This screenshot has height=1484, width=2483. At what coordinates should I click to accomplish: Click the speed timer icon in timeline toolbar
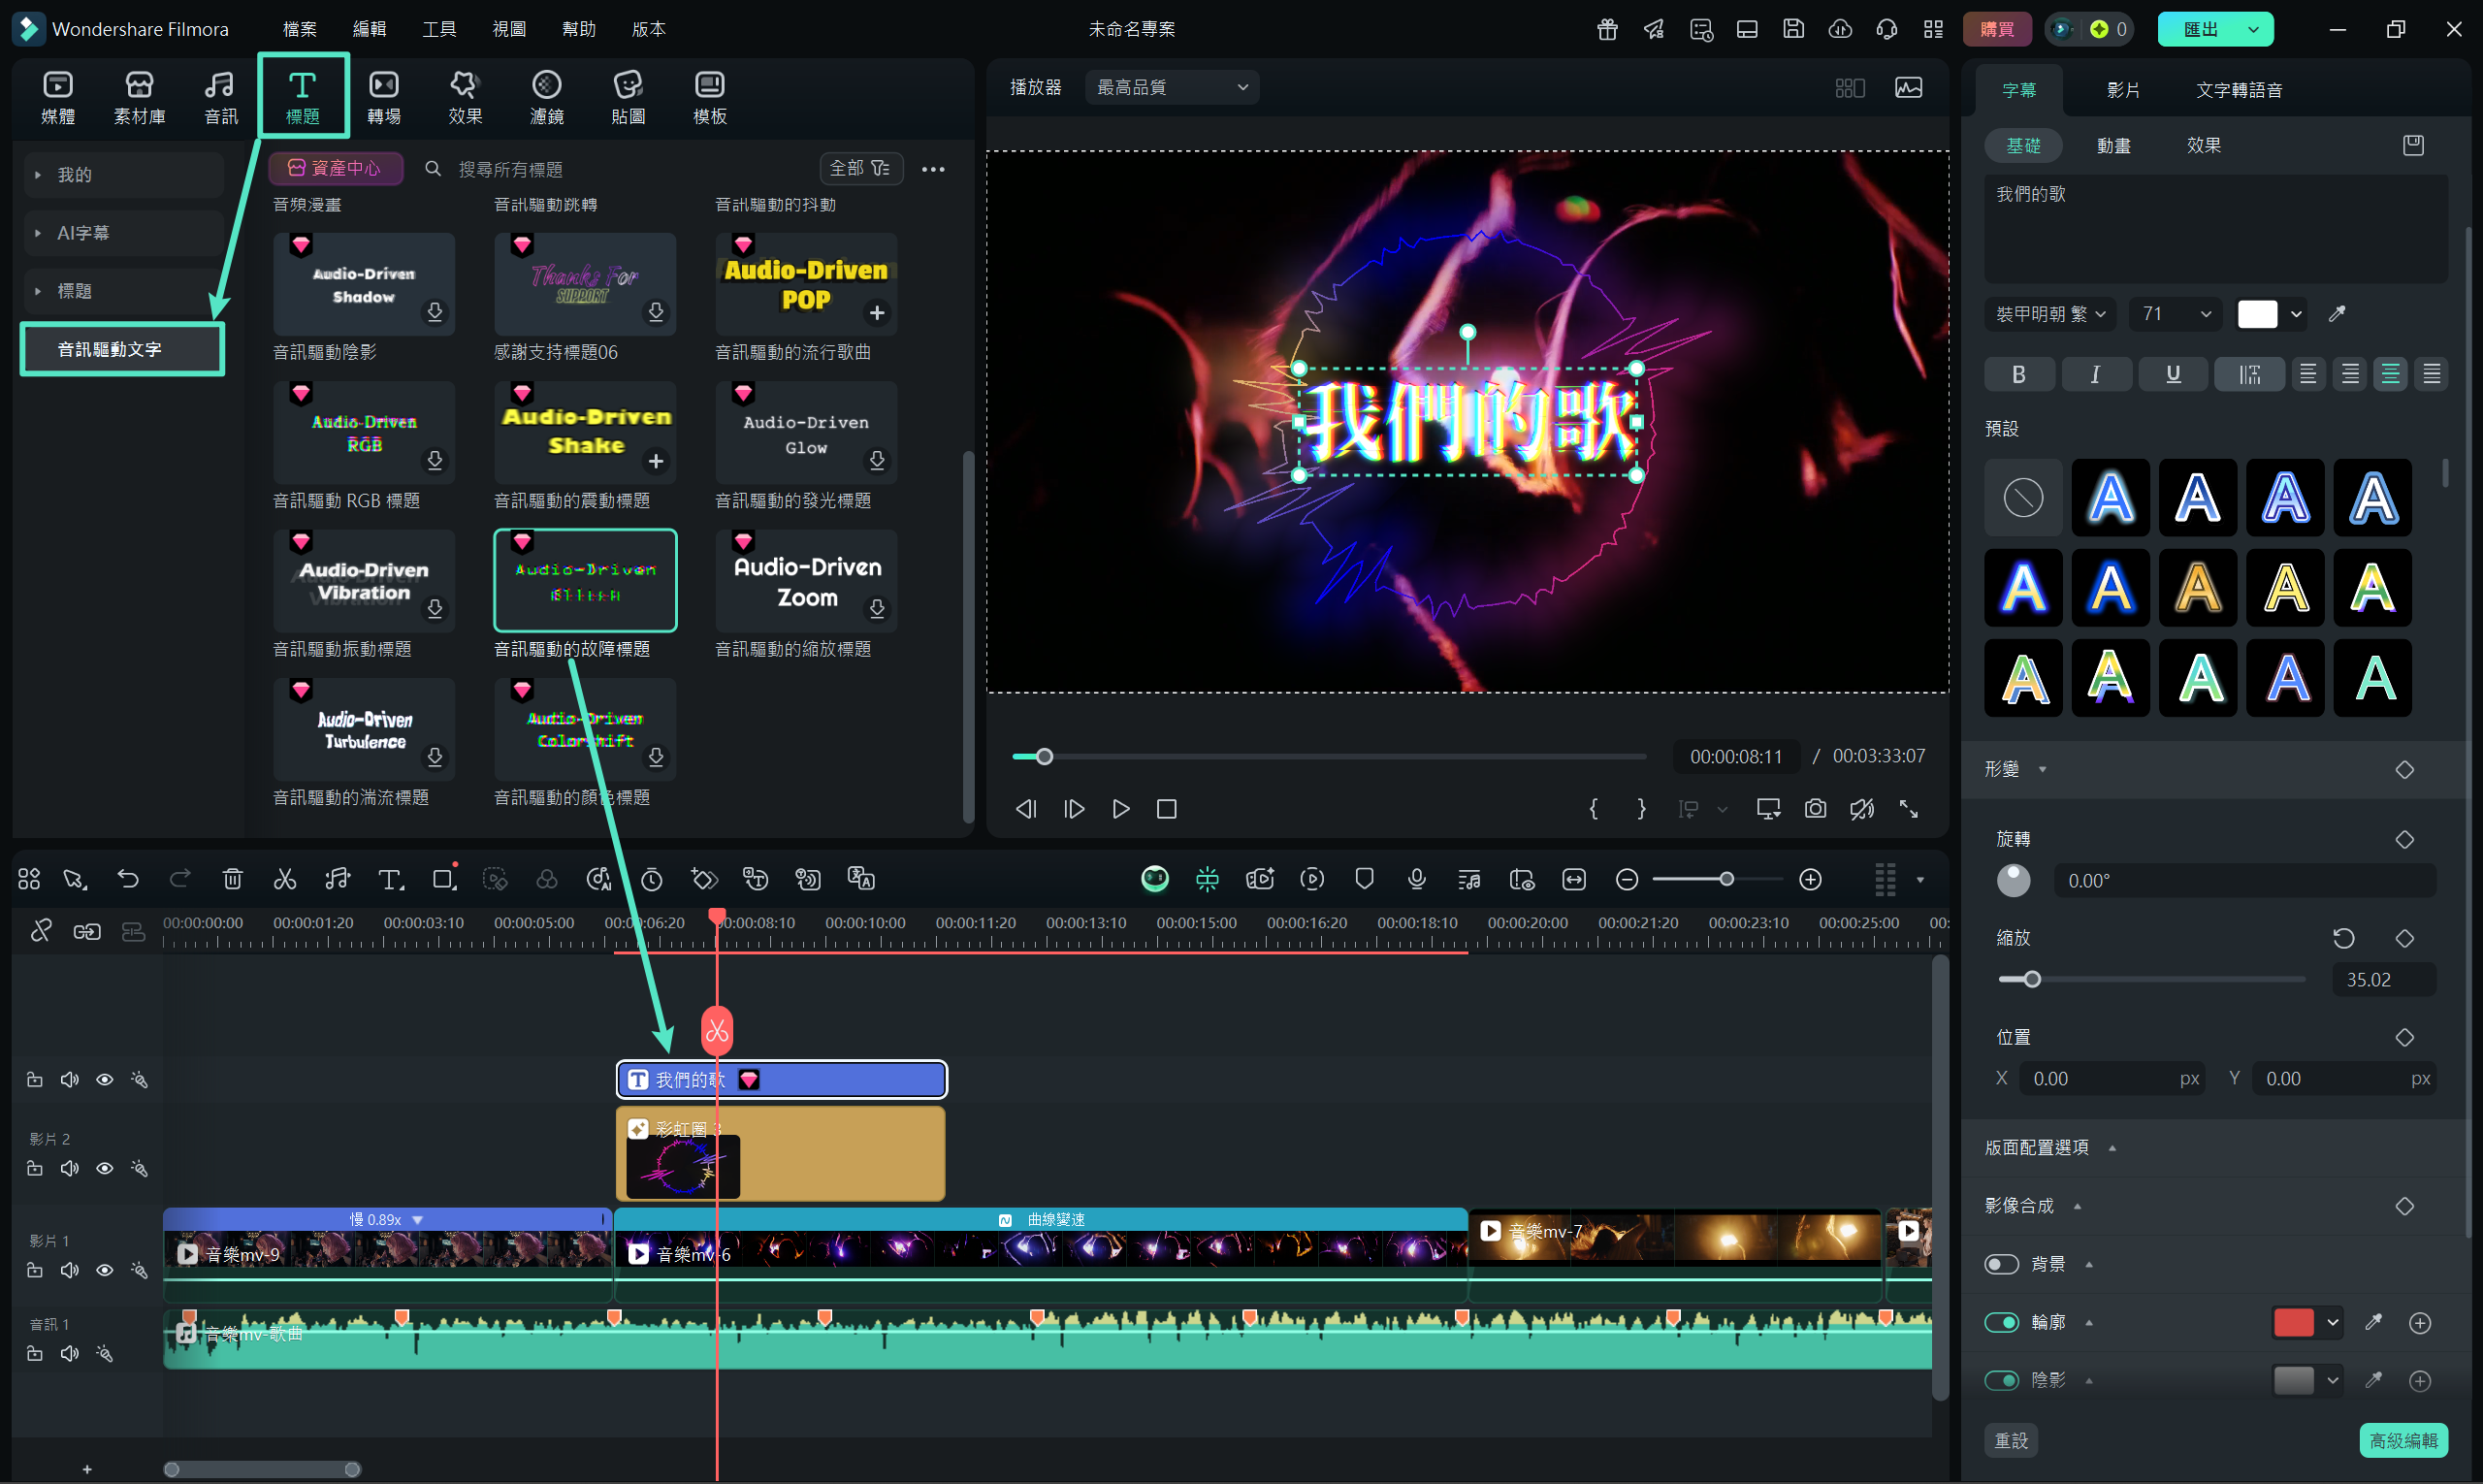point(652,879)
